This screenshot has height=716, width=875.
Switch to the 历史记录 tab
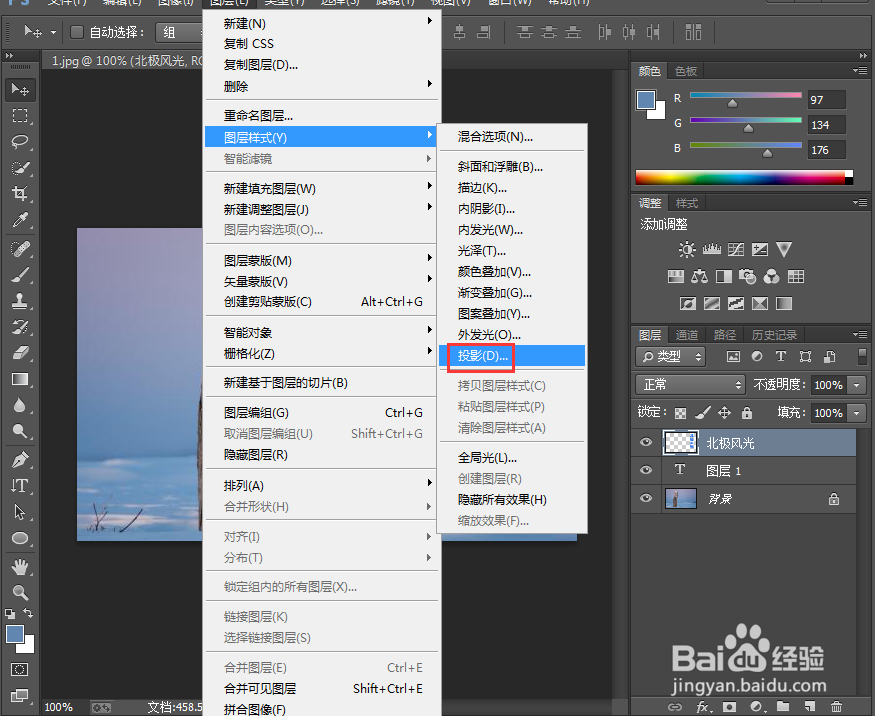[773, 334]
